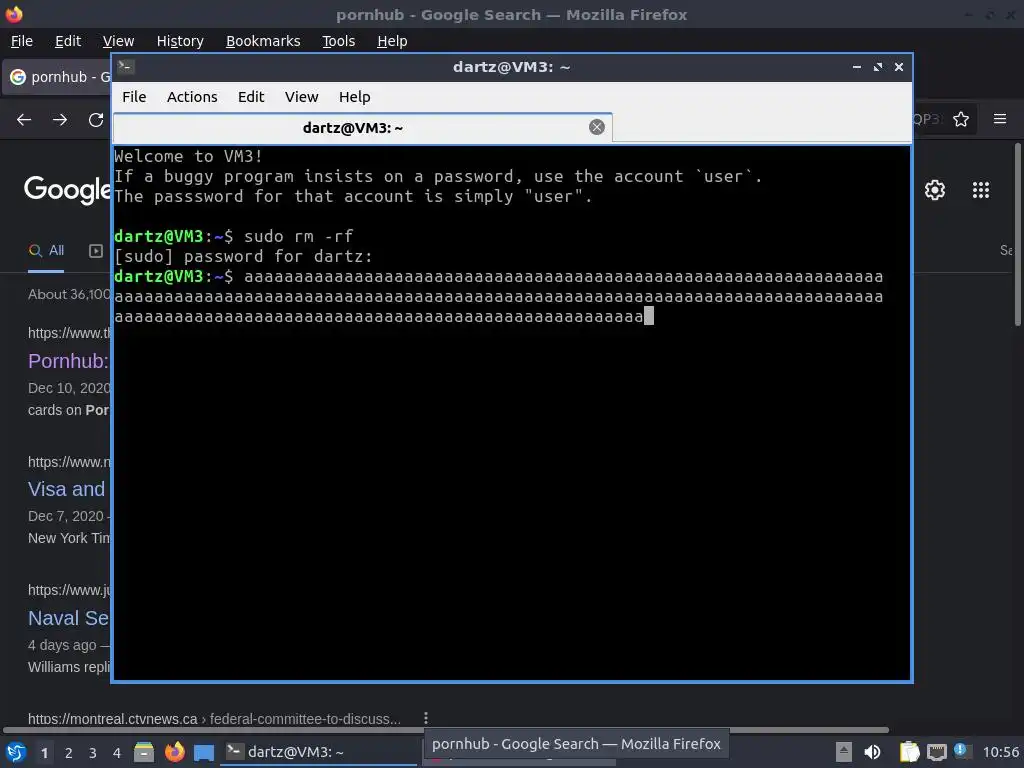Image resolution: width=1024 pixels, height=768 pixels.
Task: Minimize the terminal window
Action: point(857,67)
